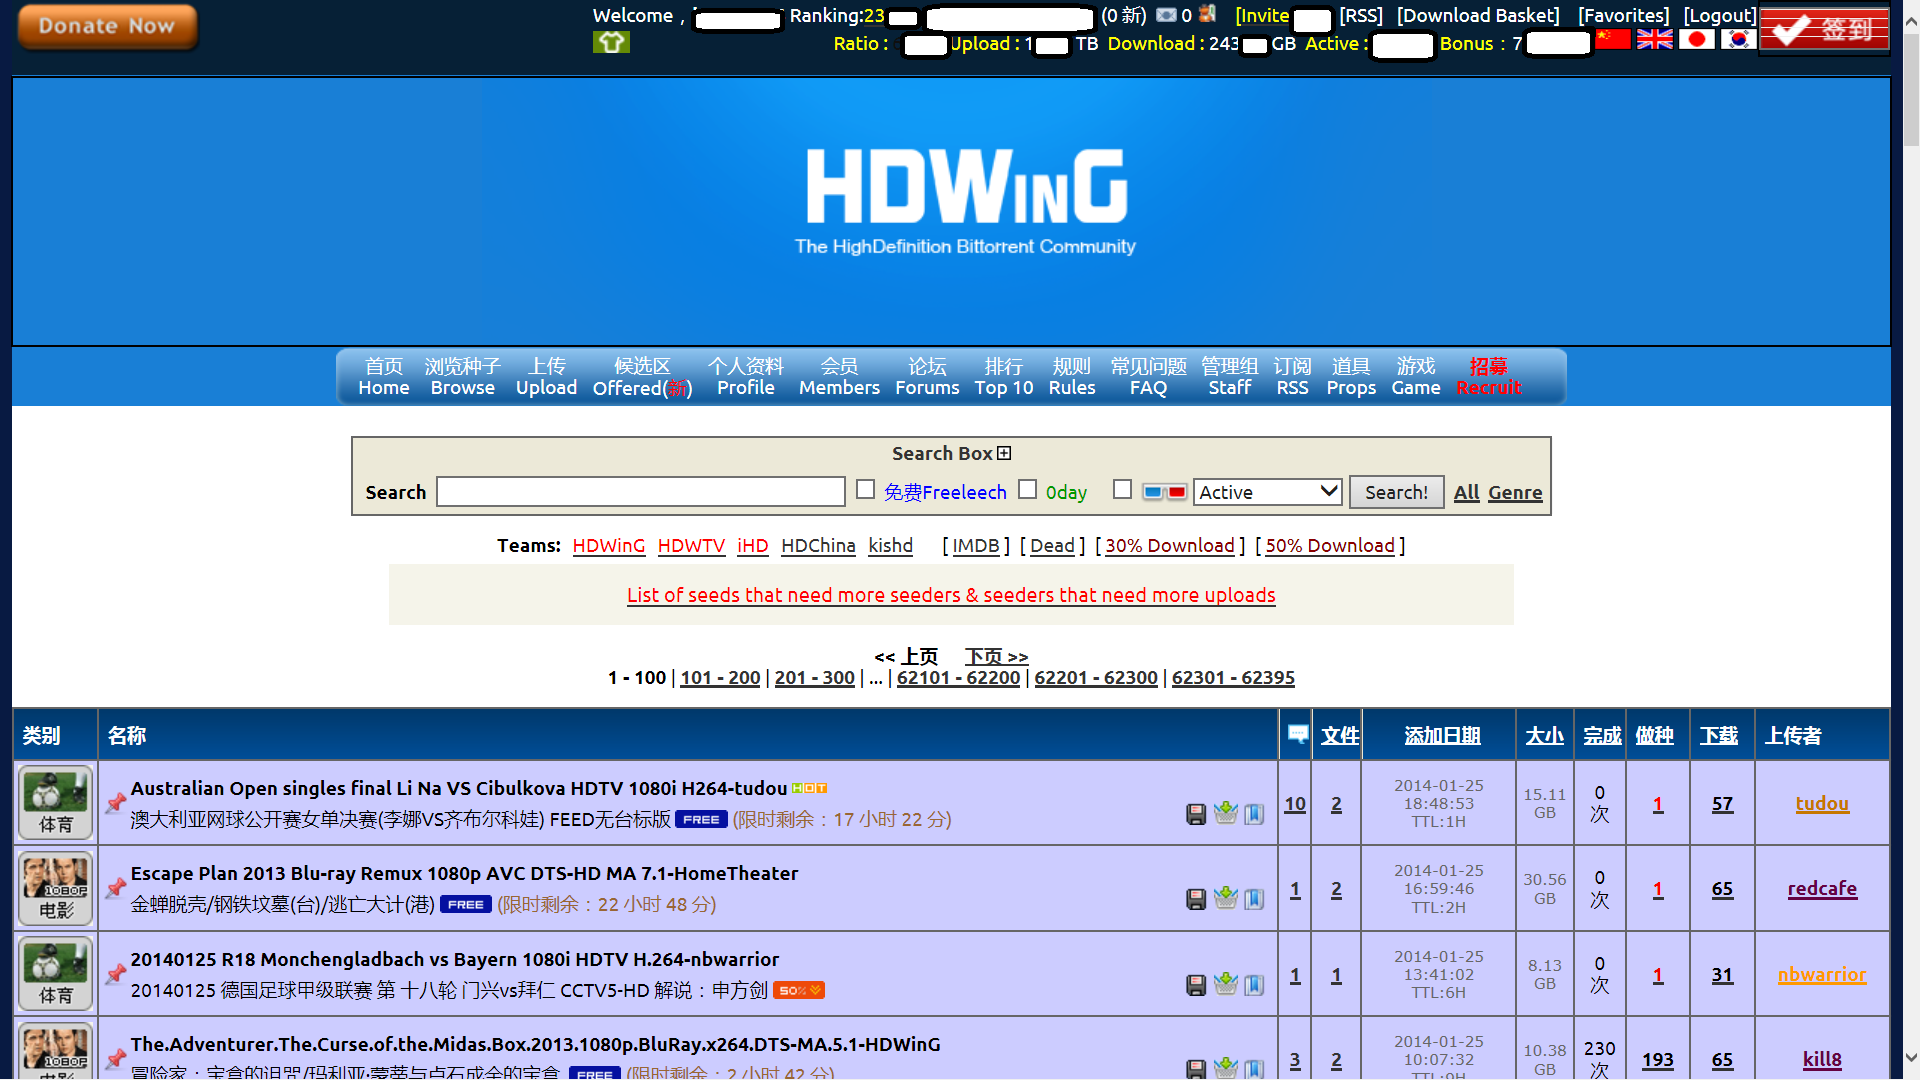Filter by HDWinG team link
1920x1080 pixels.
click(609, 546)
